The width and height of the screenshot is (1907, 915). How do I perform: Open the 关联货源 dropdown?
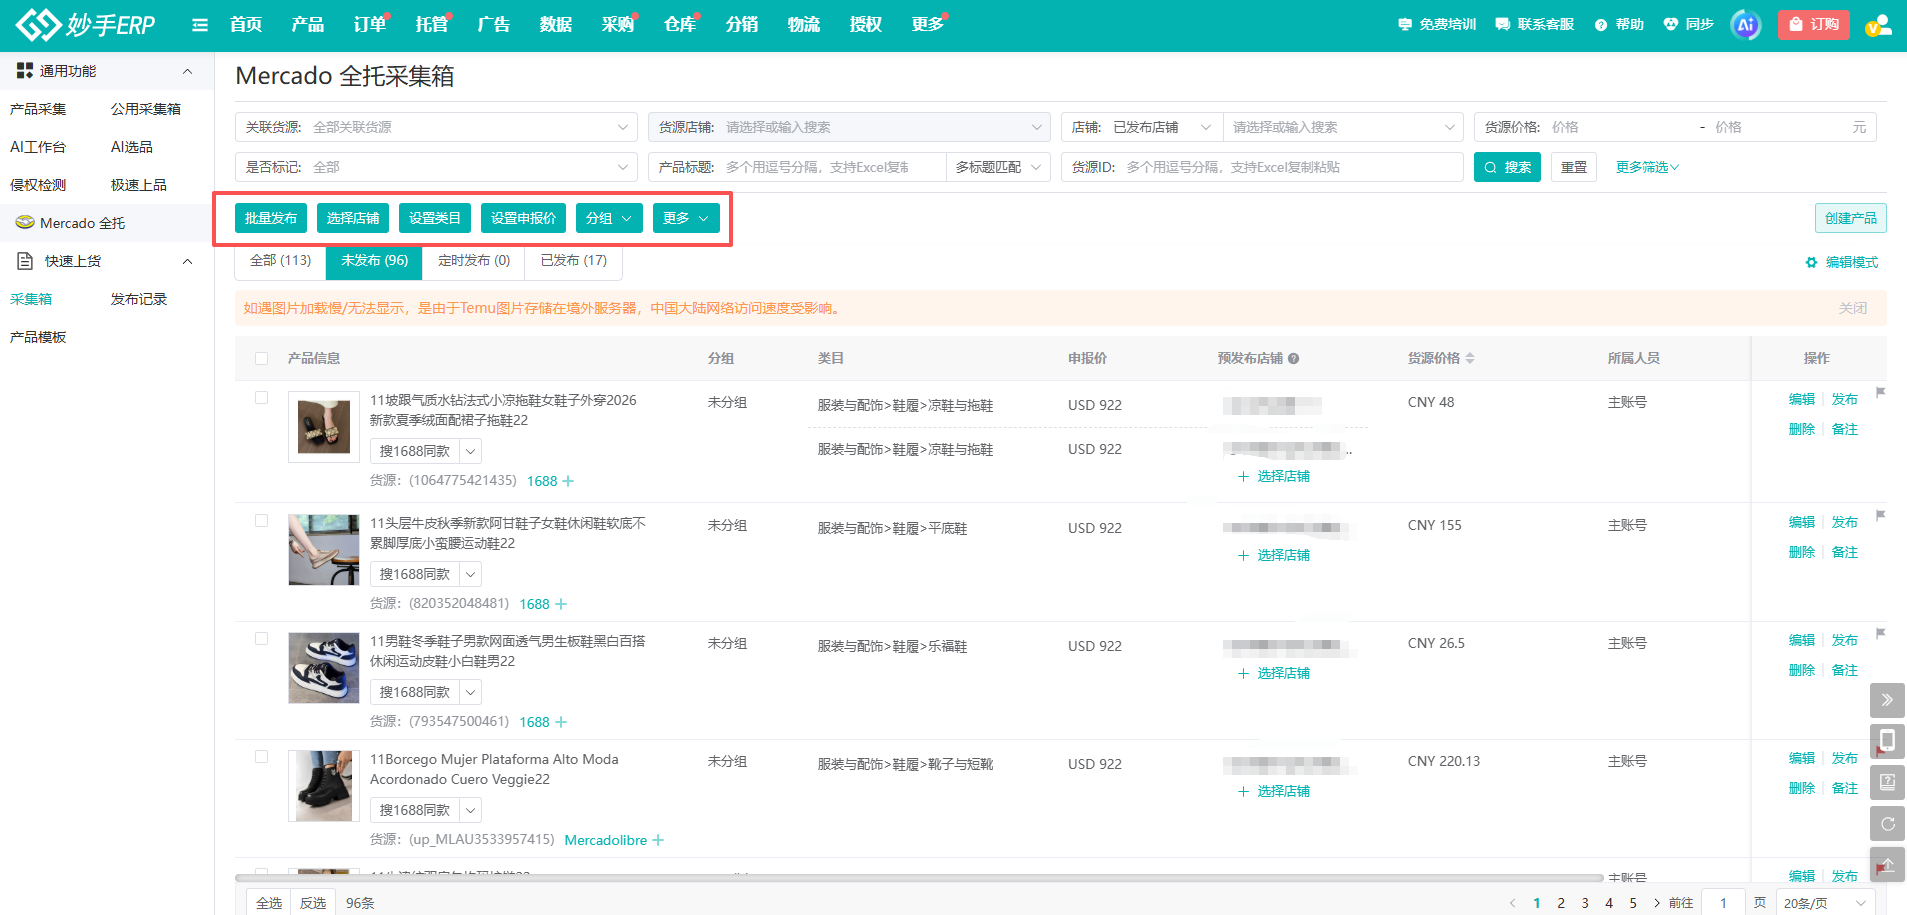(436, 127)
